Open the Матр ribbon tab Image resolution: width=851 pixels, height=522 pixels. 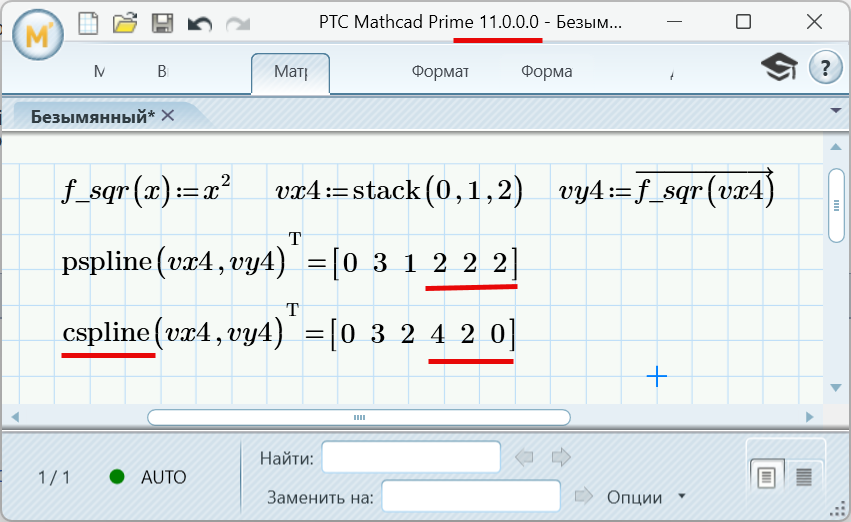pos(290,72)
